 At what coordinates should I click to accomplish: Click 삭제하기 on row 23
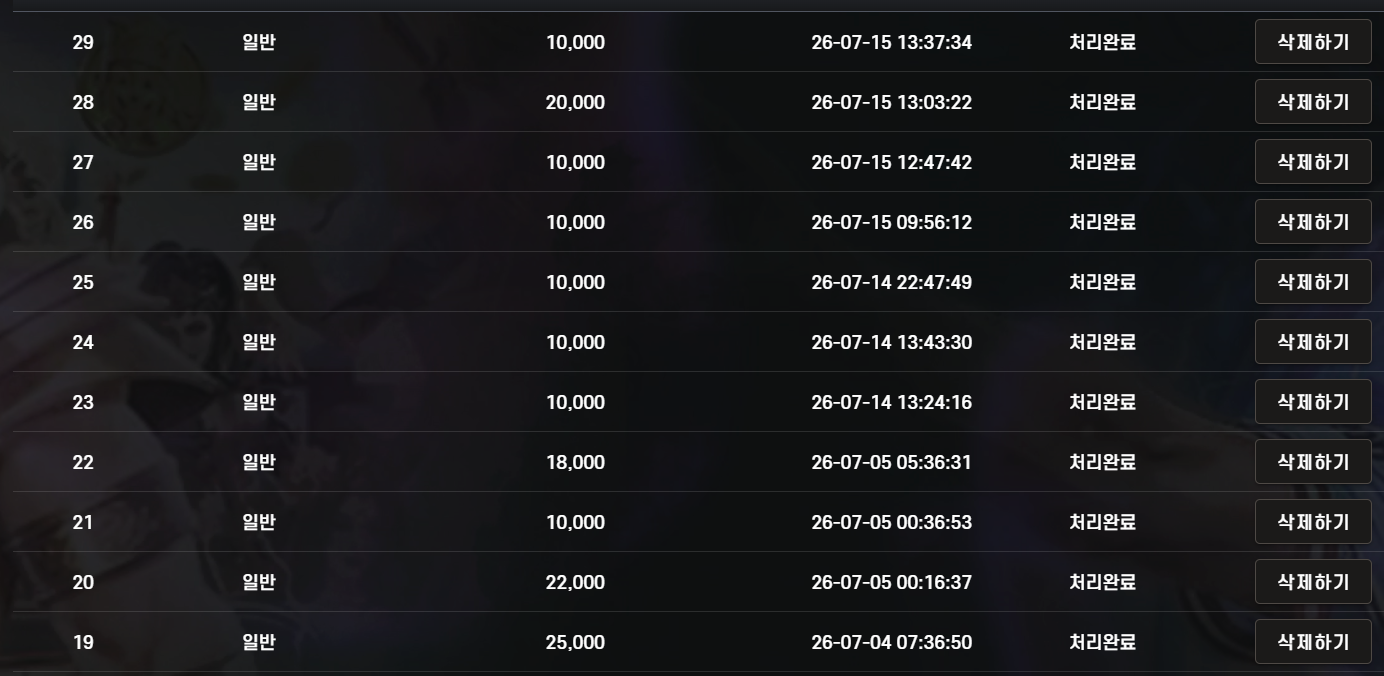click(1313, 402)
